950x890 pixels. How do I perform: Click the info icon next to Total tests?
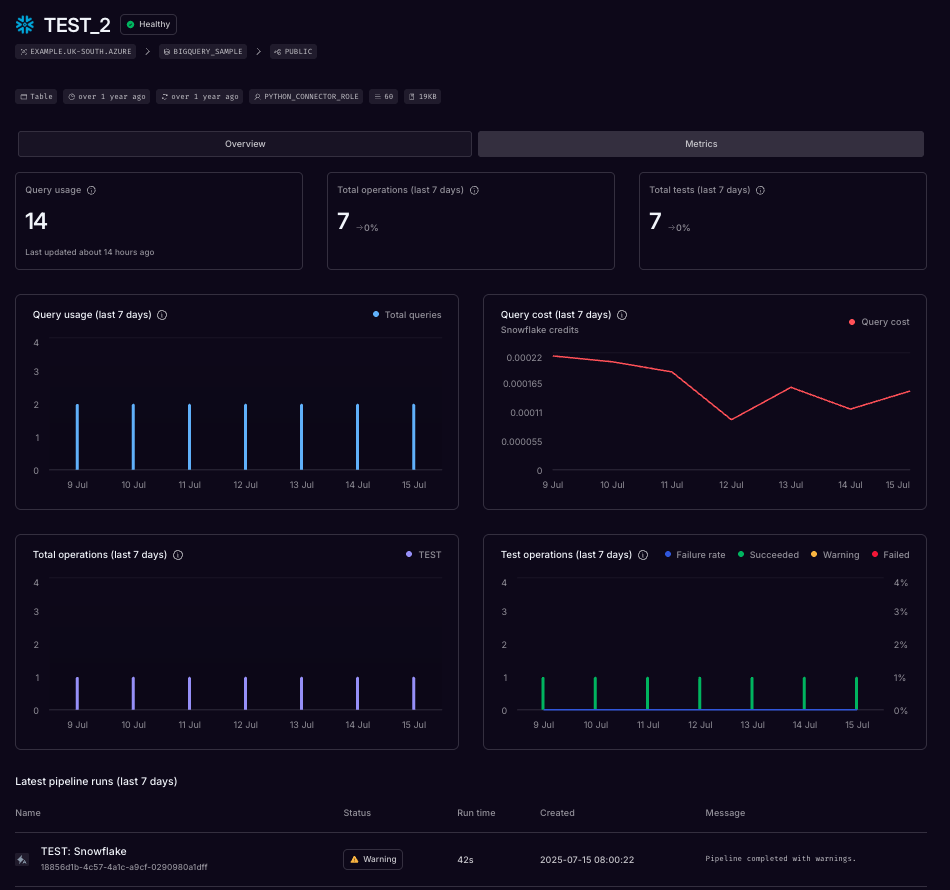pos(762,190)
